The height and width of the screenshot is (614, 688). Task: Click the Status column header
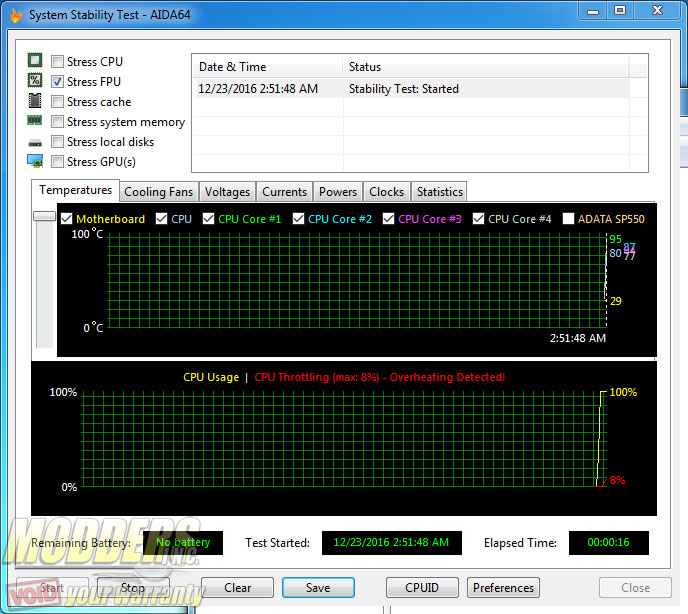pyautogui.click(x=485, y=67)
